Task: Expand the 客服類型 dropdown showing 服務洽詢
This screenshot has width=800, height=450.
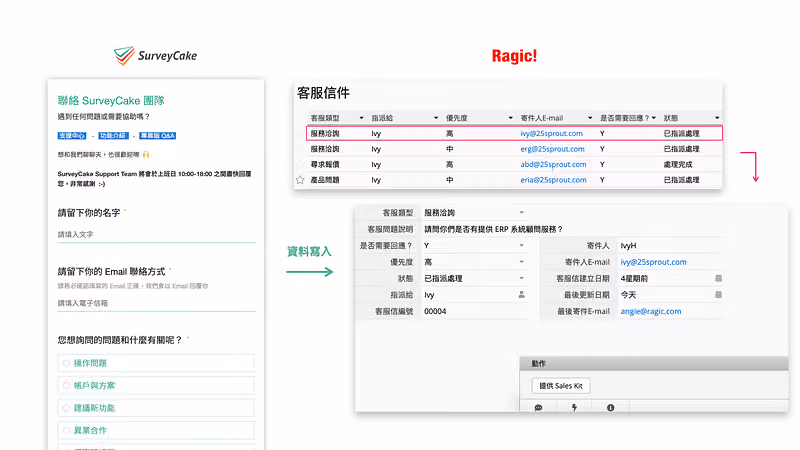Action: click(x=521, y=212)
